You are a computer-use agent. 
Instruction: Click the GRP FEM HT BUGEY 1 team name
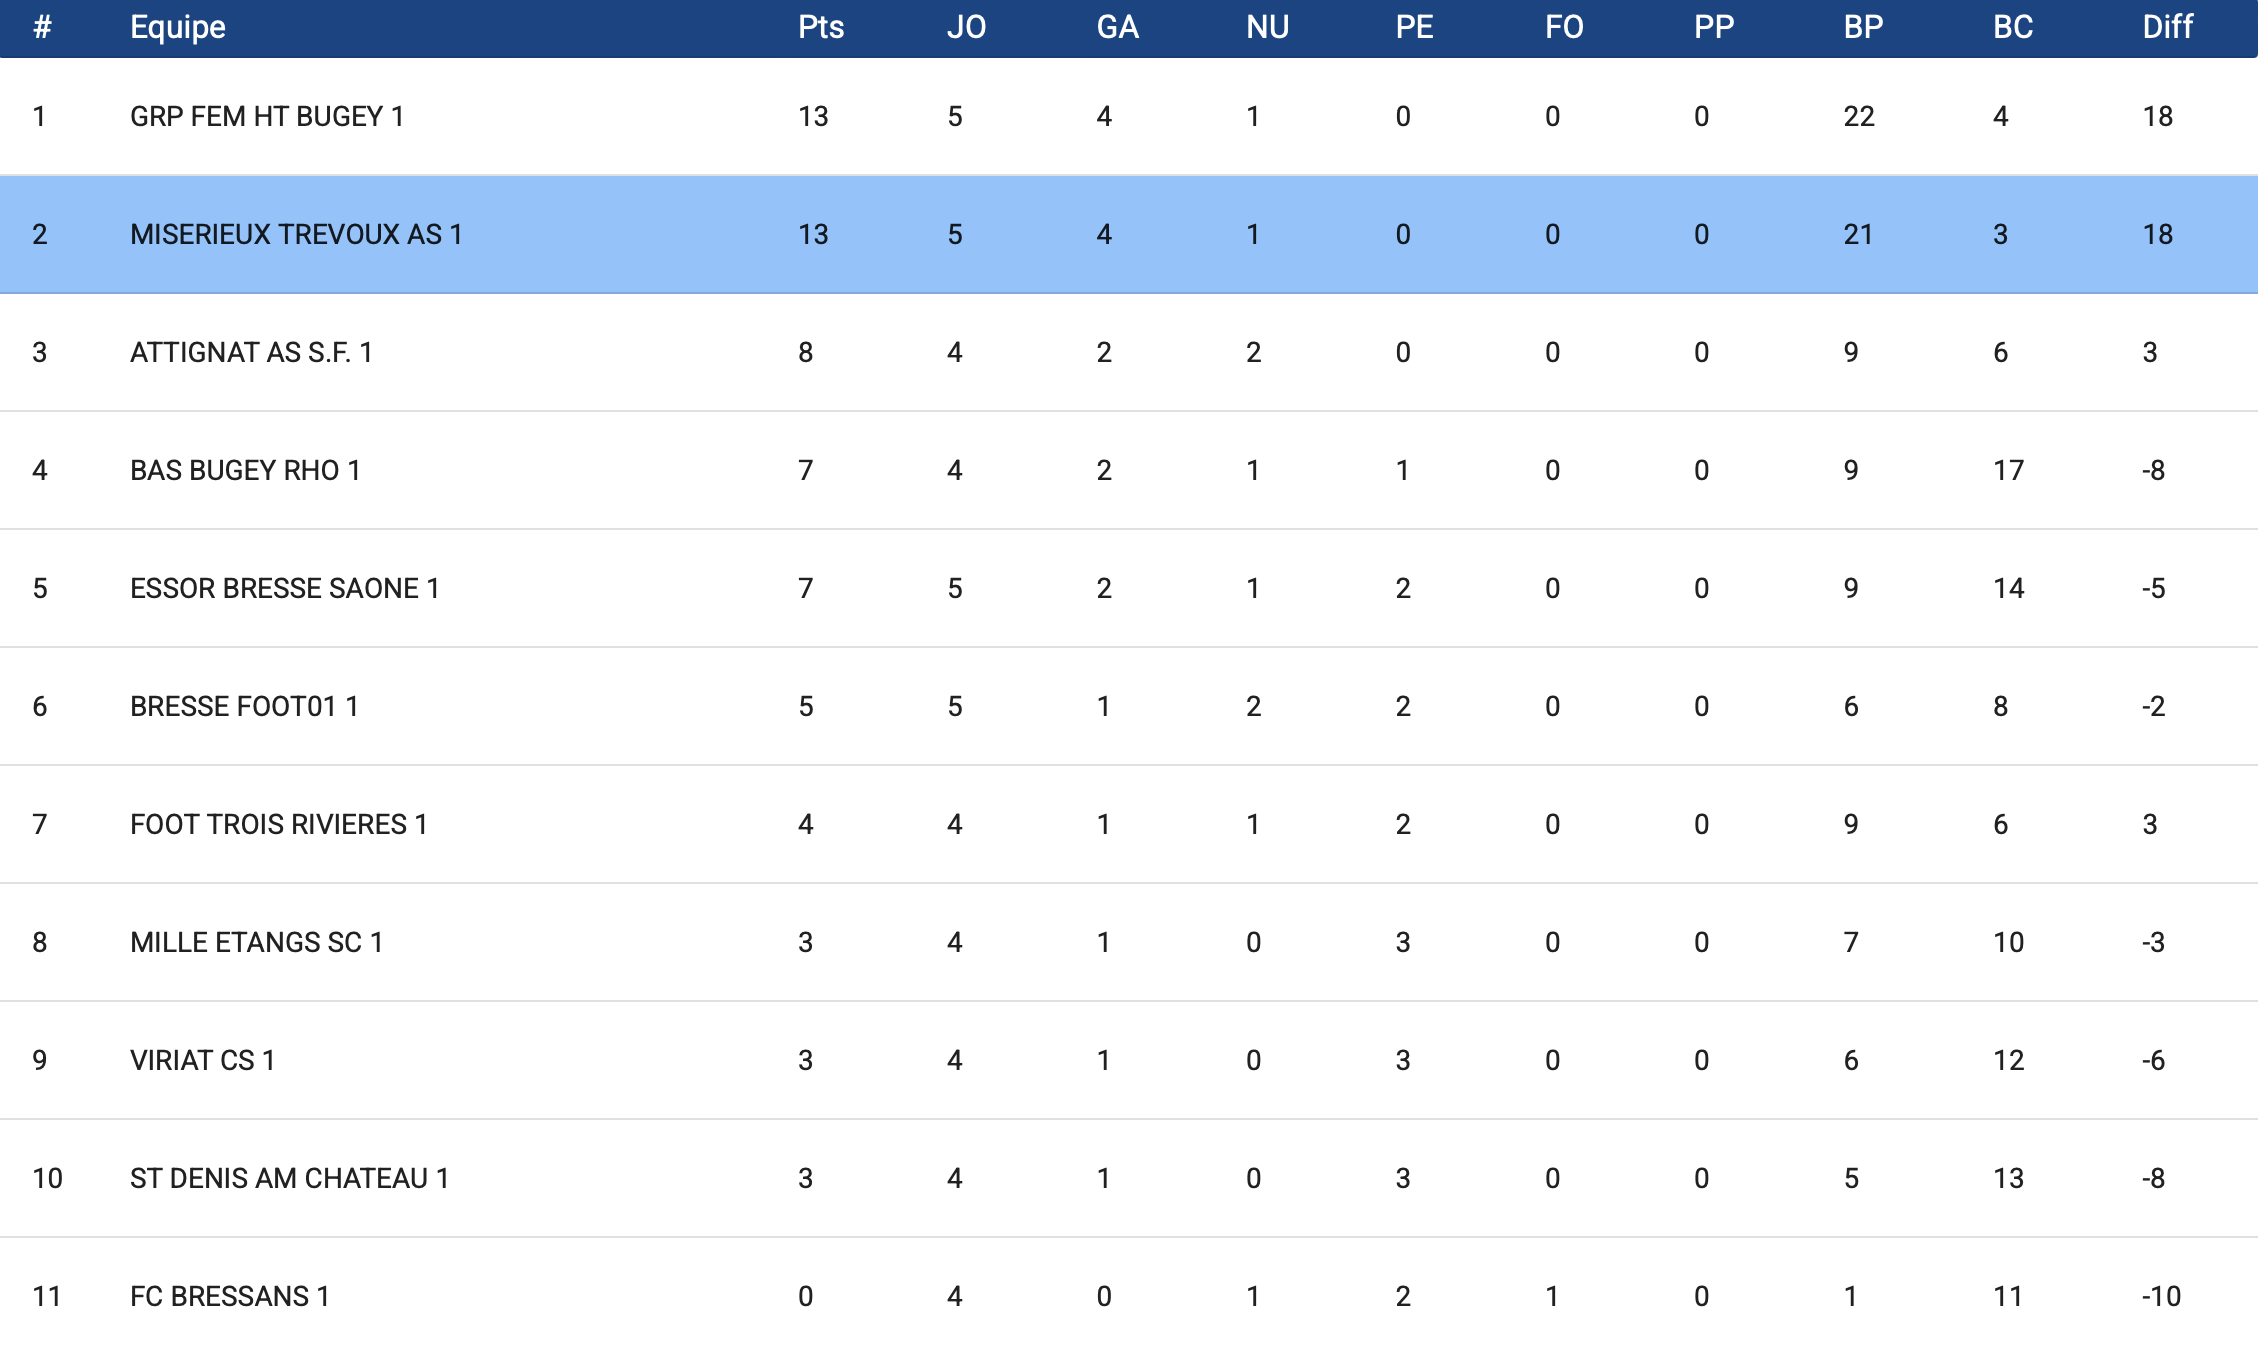(267, 117)
